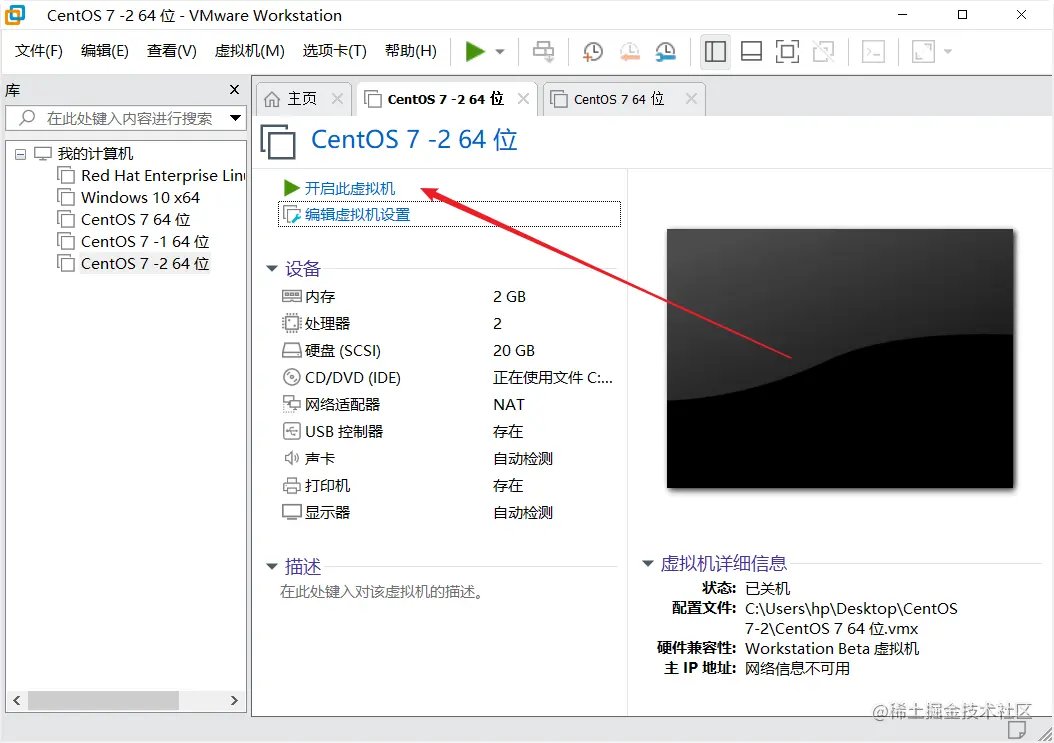This screenshot has width=1054, height=743.
Task: Close the CentOS 7 64 位 tab
Action: click(x=691, y=99)
